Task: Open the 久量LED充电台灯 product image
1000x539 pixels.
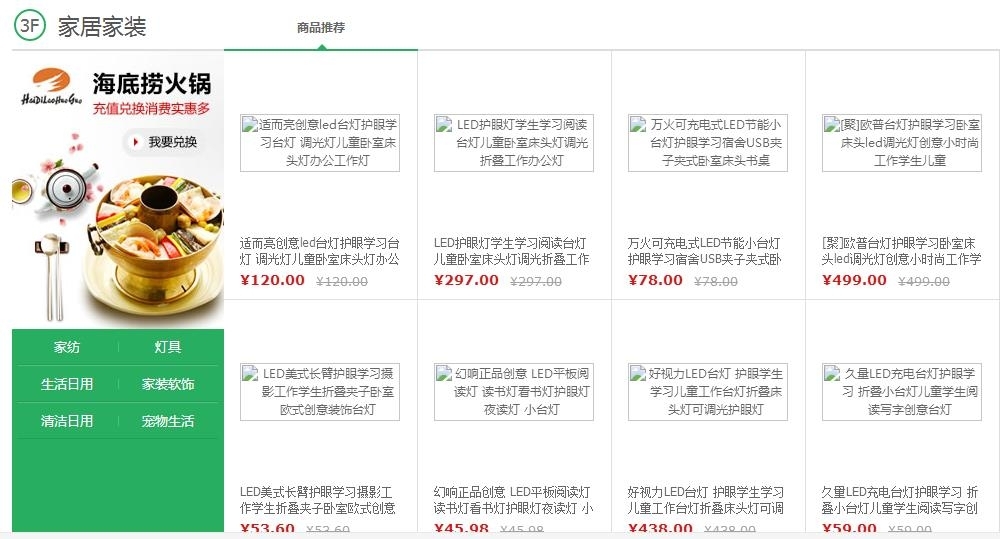Action: coord(901,392)
